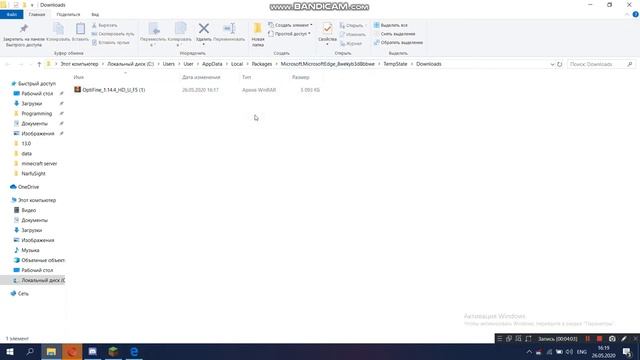Click Edit (Изменить) in the ribbon

pyautogui.click(x=353, y=35)
